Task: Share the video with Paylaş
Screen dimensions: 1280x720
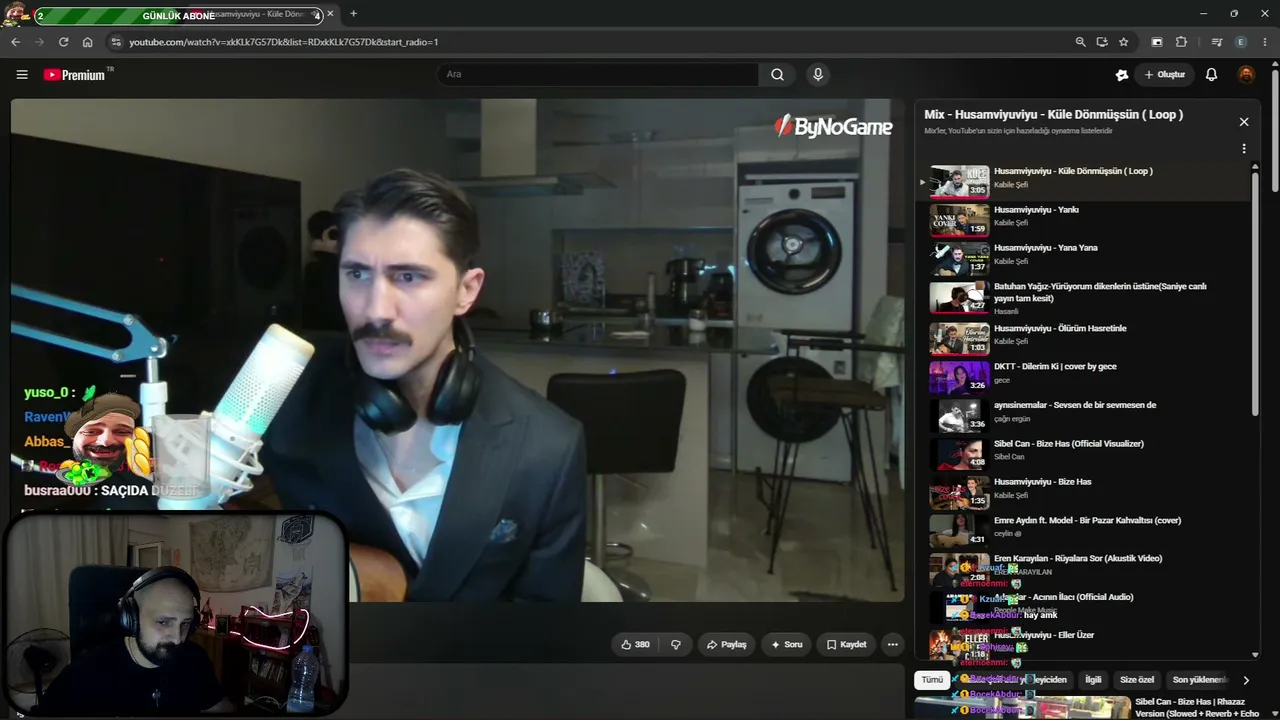Action: [x=727, y=645]
